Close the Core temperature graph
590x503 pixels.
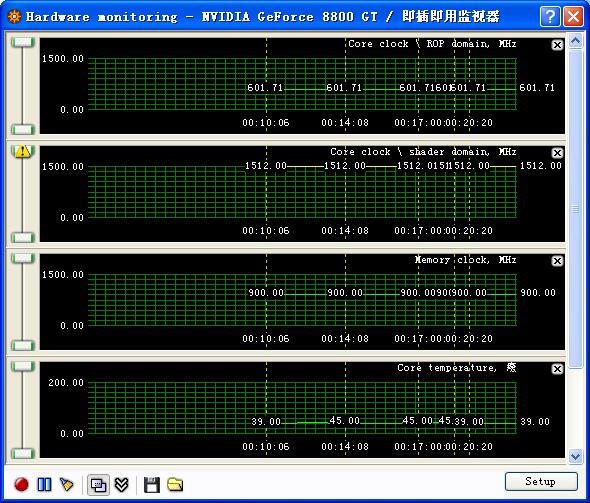[x=557, y=369]
